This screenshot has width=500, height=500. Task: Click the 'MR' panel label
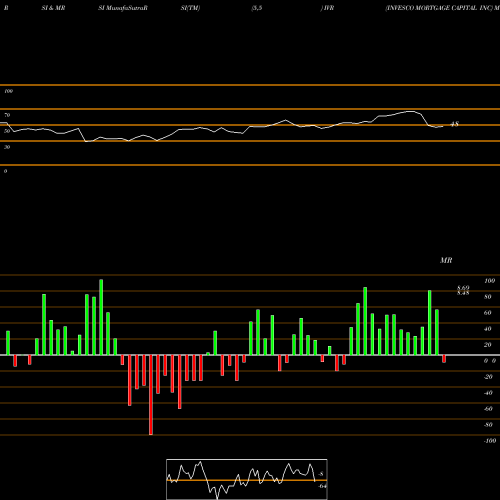[446, 260]
